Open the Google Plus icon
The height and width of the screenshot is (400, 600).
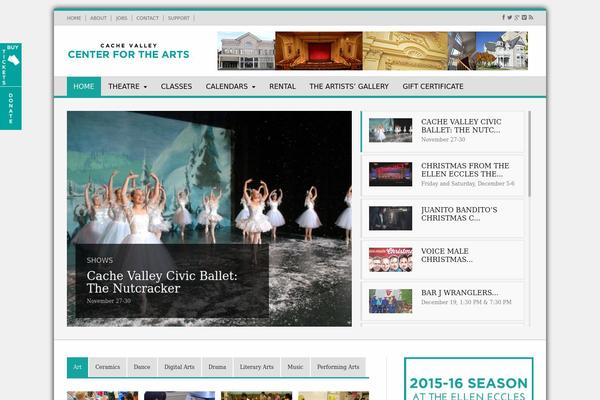(517, 18)
